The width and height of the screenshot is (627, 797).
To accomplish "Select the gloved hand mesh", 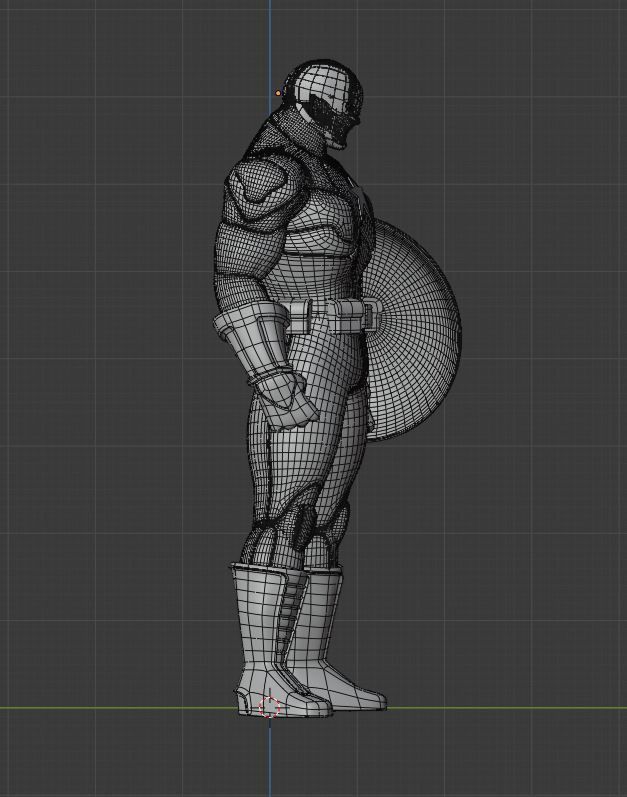I will tap(286, 403).
